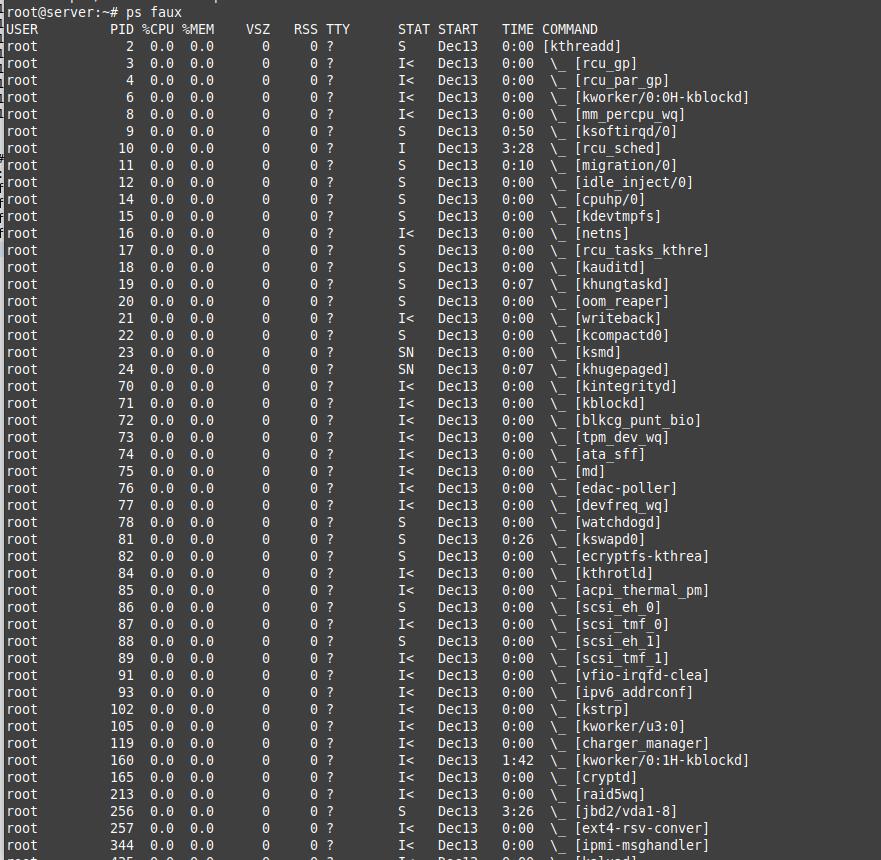Click the [ata_sff] process name
This screenshot has height=860, width=881.
click(610, 454)
